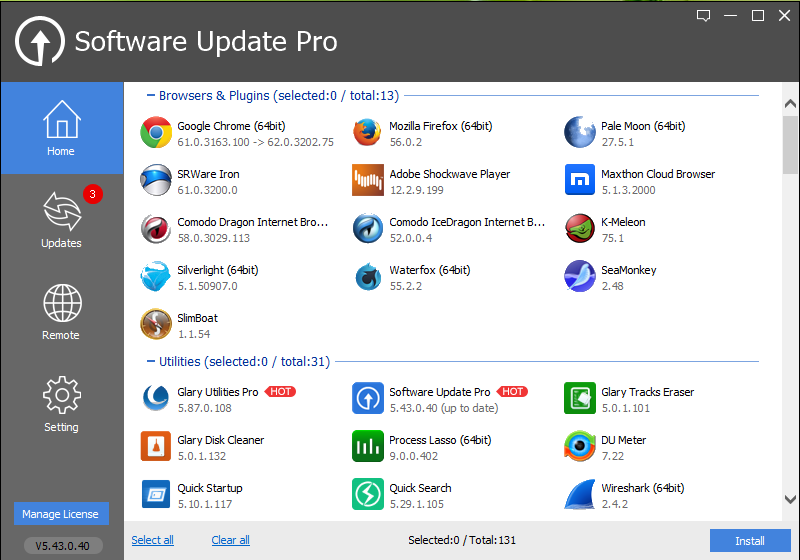
Task: Select the Process Lasso icon
Action: click(368, 446)
